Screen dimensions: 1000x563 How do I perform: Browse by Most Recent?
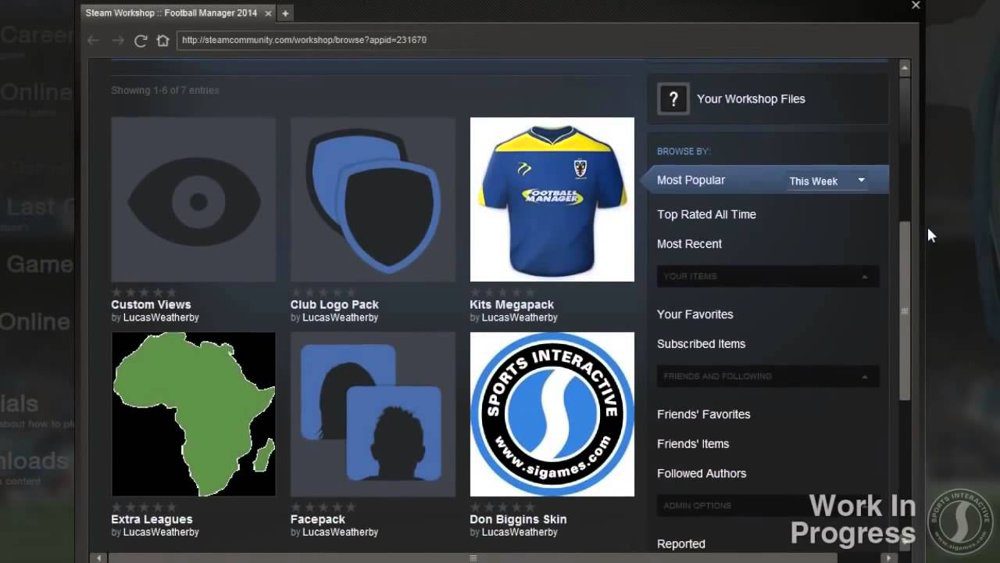[689, 244]
